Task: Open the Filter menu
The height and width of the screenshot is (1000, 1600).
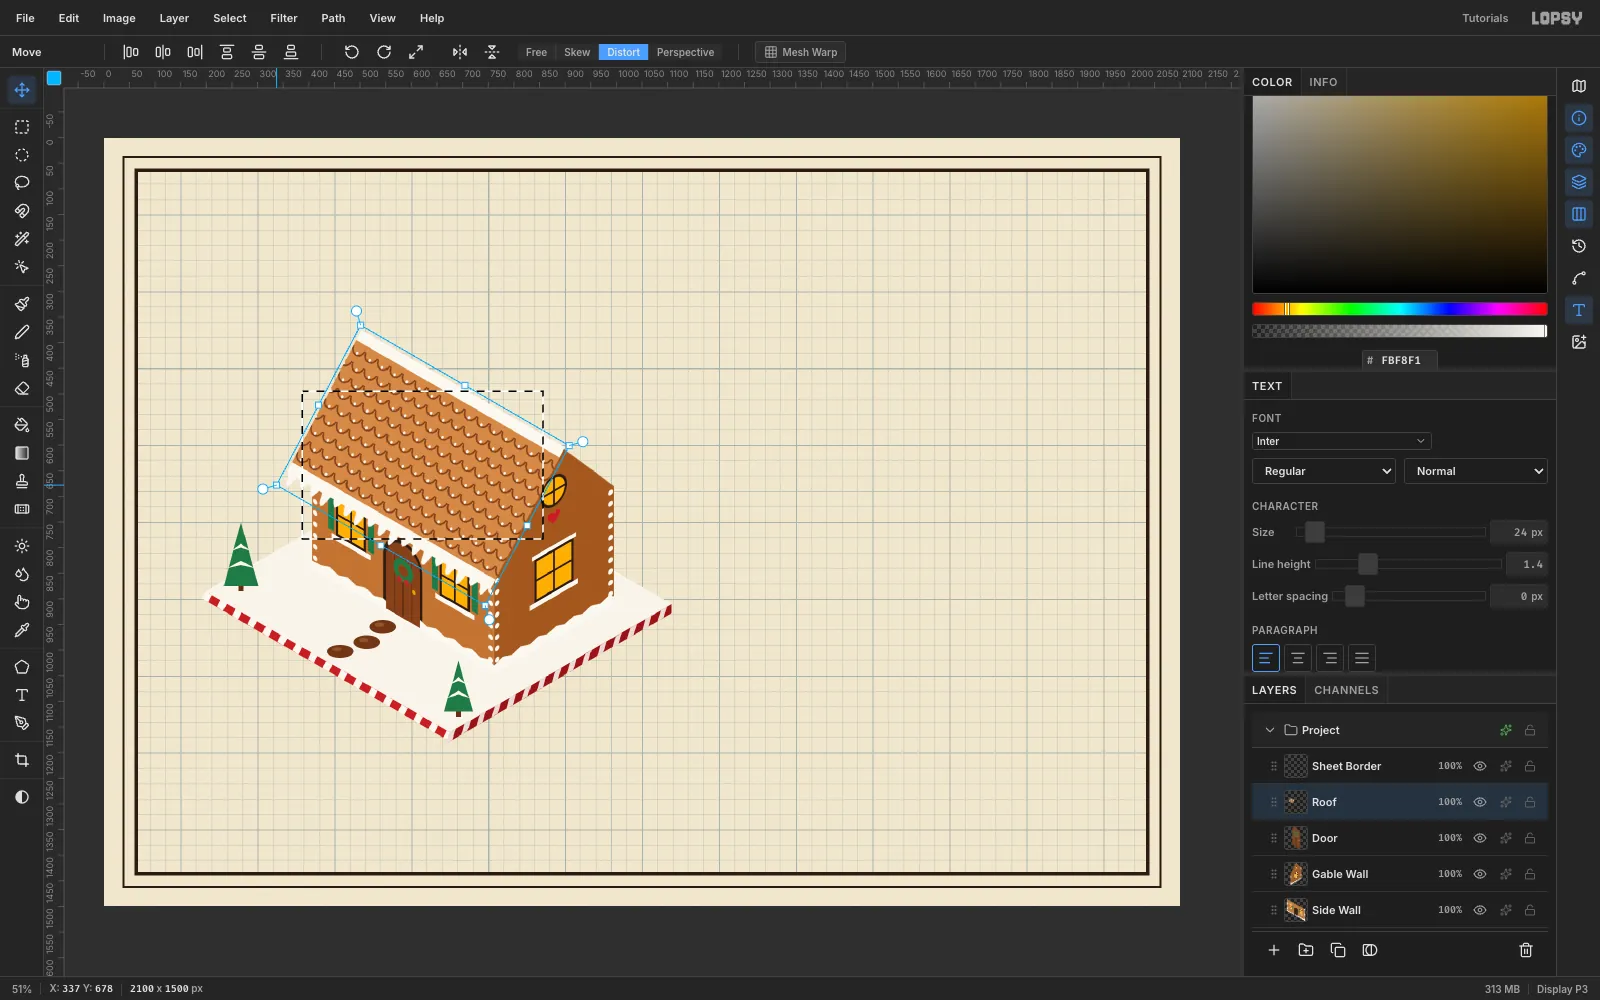Action: (284, 18)
